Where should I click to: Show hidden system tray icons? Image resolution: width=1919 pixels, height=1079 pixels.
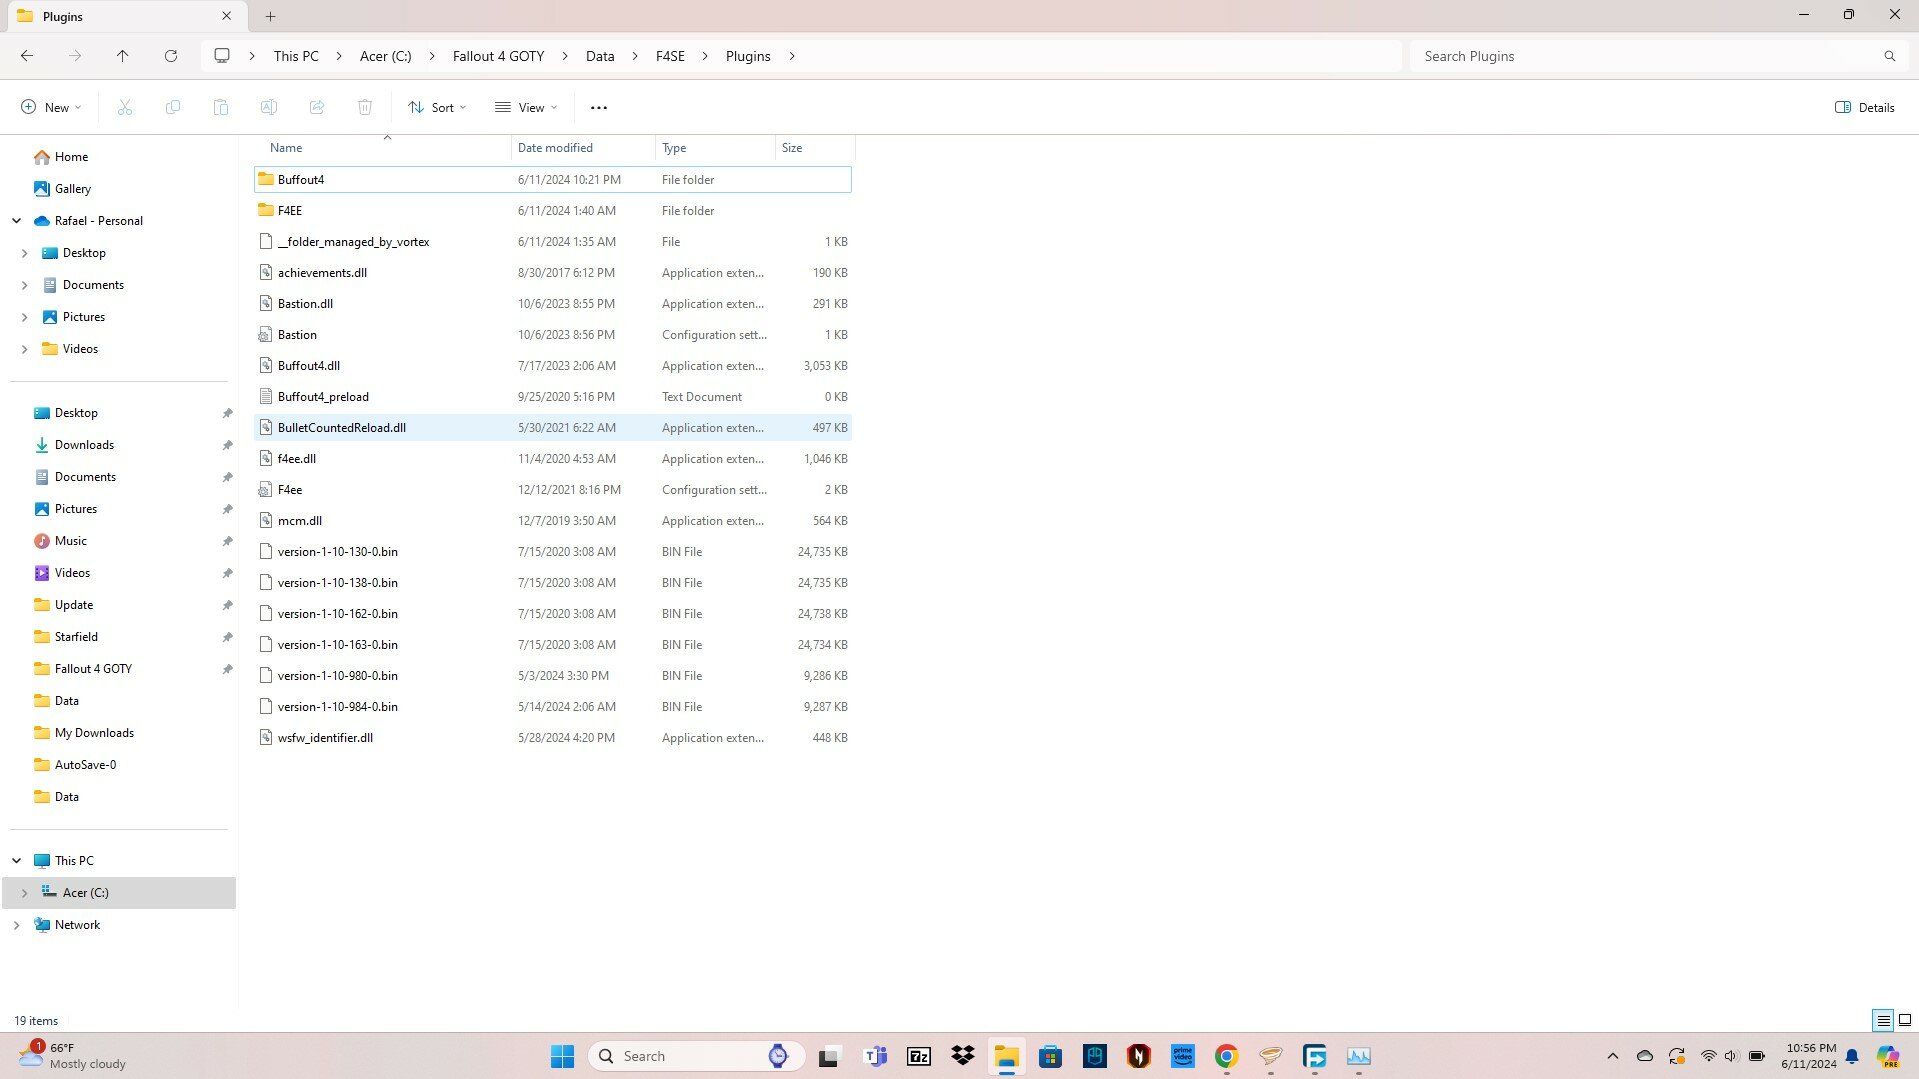1612,1056
